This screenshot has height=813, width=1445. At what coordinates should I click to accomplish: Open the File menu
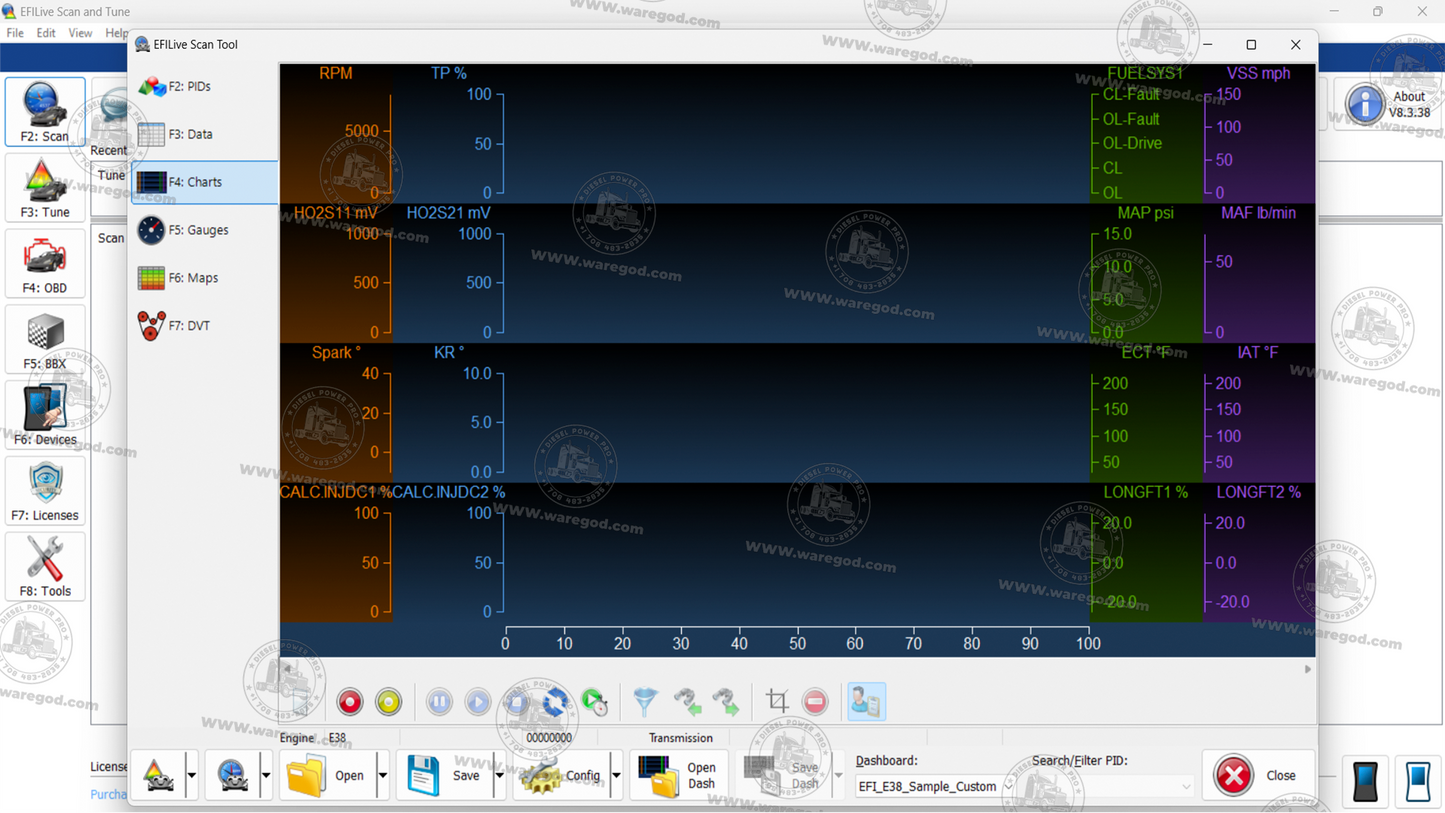coord(15,33)
